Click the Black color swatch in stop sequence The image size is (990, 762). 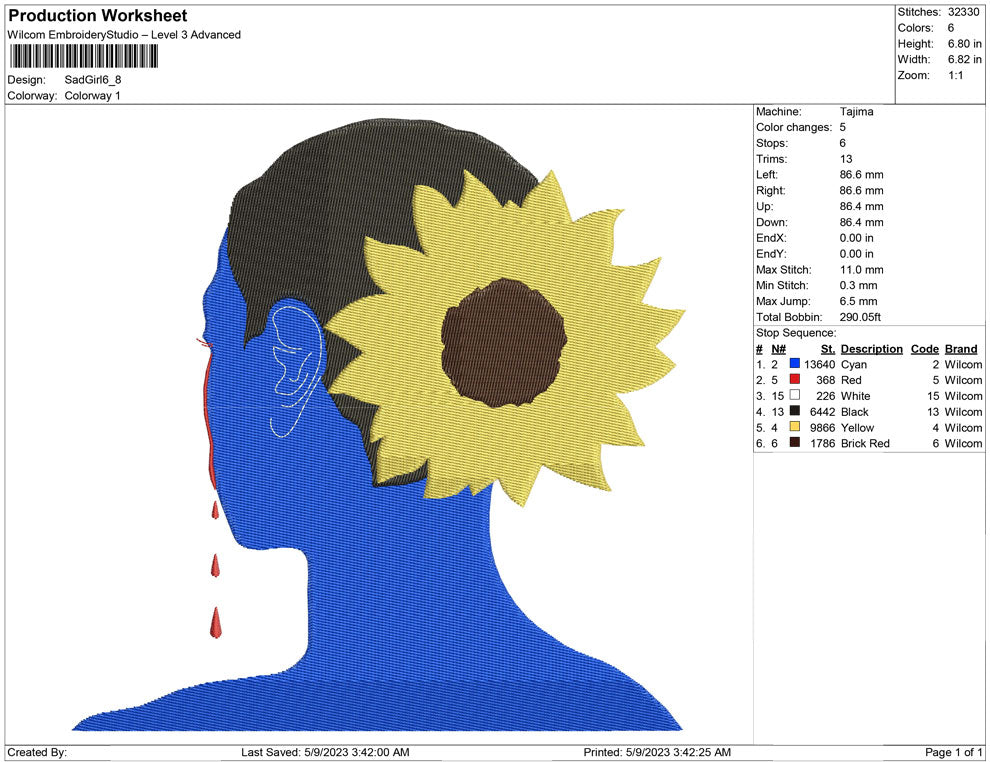click(x=795, y=411)
